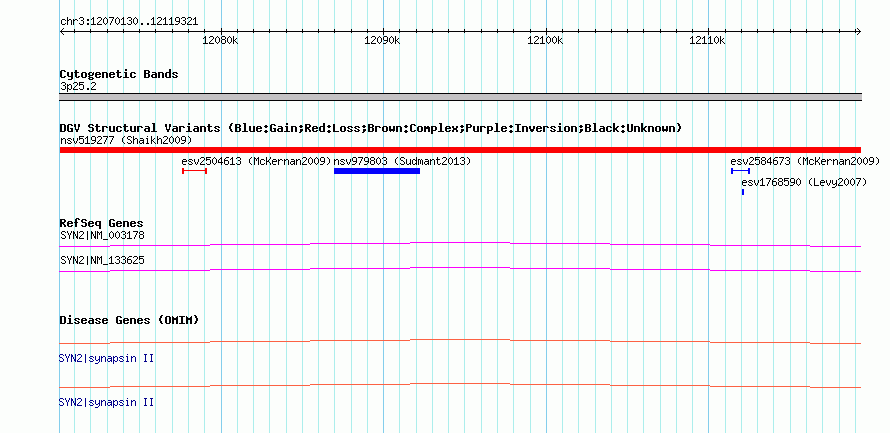Select the red nsv519277 loss variant bar

pyautogui.click(x=460, y=150)
